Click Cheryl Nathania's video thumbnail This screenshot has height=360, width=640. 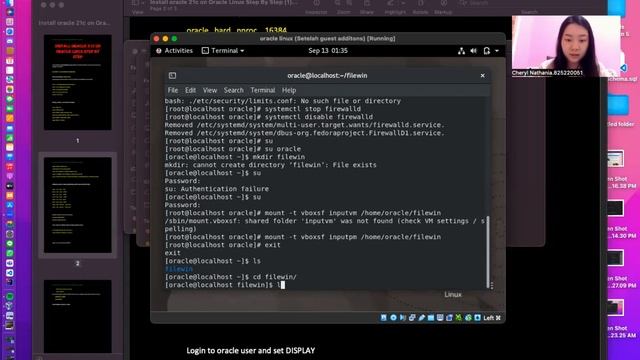point(566,46)
